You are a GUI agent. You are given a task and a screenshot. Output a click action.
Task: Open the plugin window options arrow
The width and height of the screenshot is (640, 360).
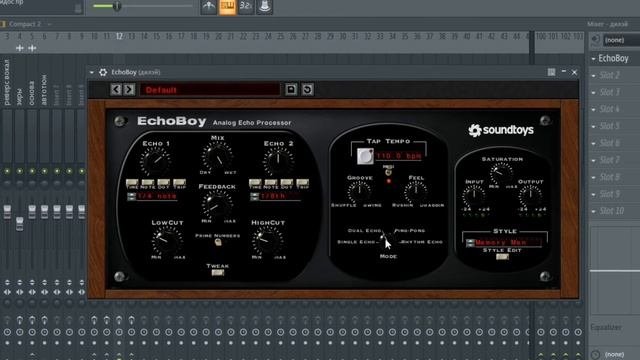(92, 72)
